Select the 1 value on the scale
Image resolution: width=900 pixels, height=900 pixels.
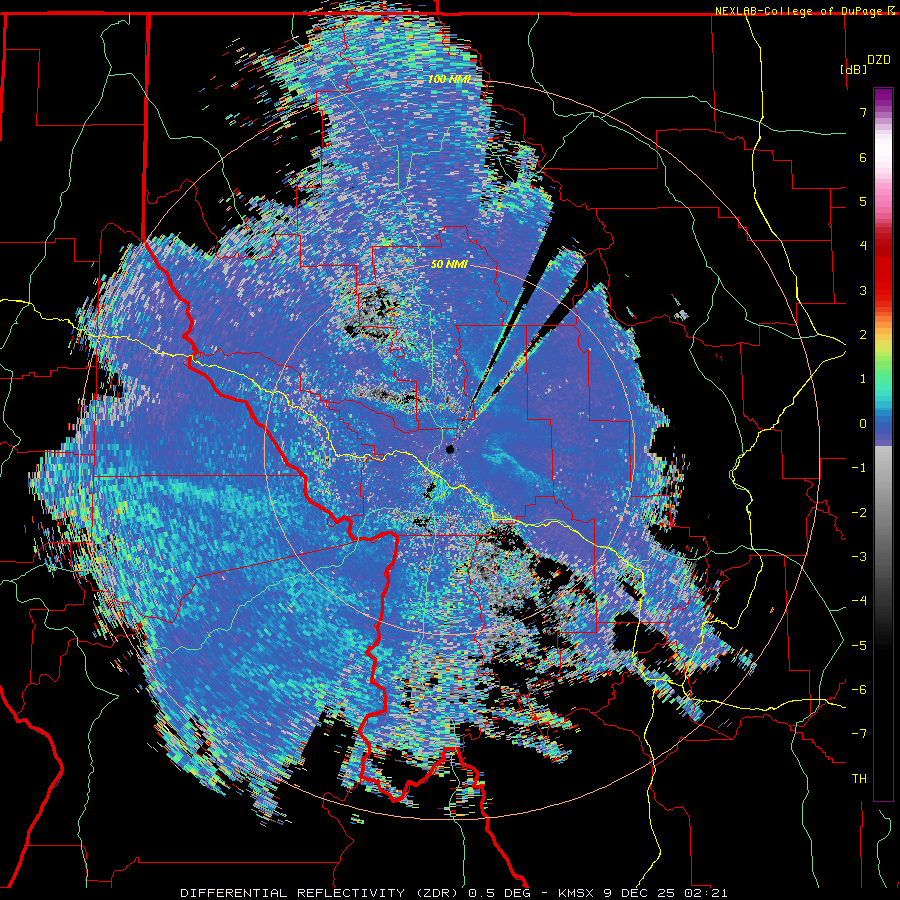[x=863, y=379]
